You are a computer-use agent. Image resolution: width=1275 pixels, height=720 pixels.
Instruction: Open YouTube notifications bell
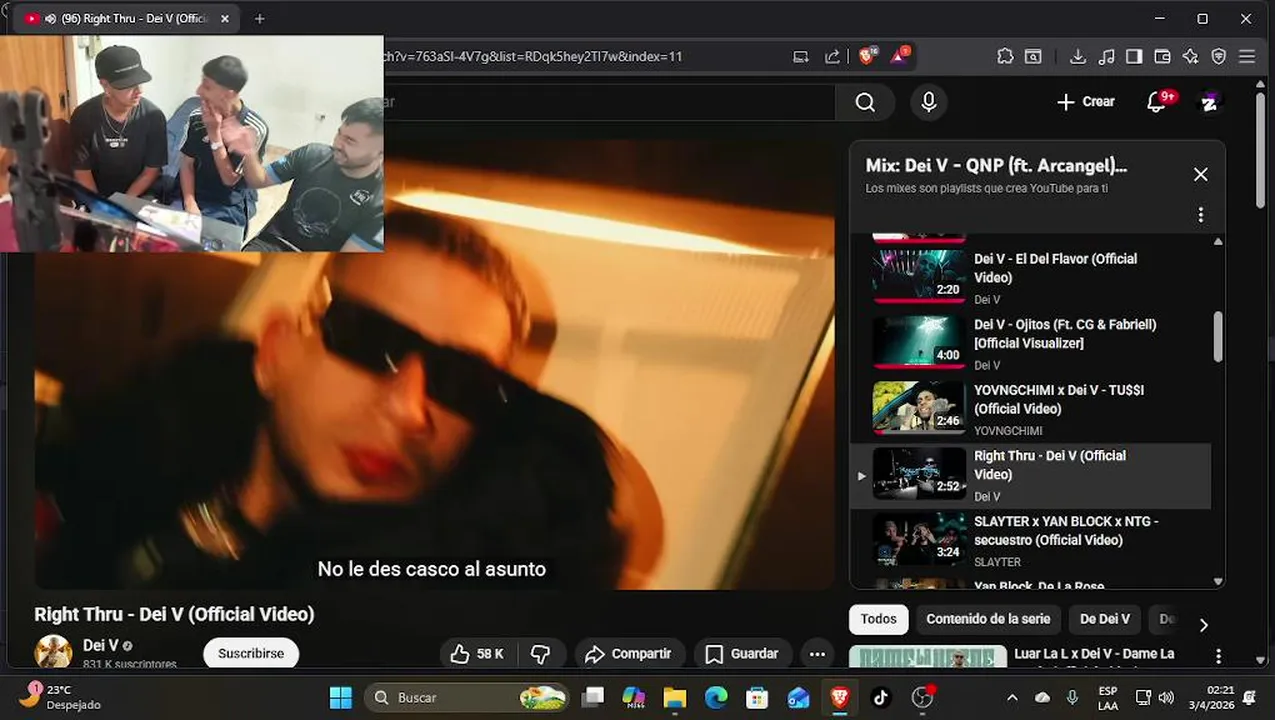click(x=1157, y=102)
